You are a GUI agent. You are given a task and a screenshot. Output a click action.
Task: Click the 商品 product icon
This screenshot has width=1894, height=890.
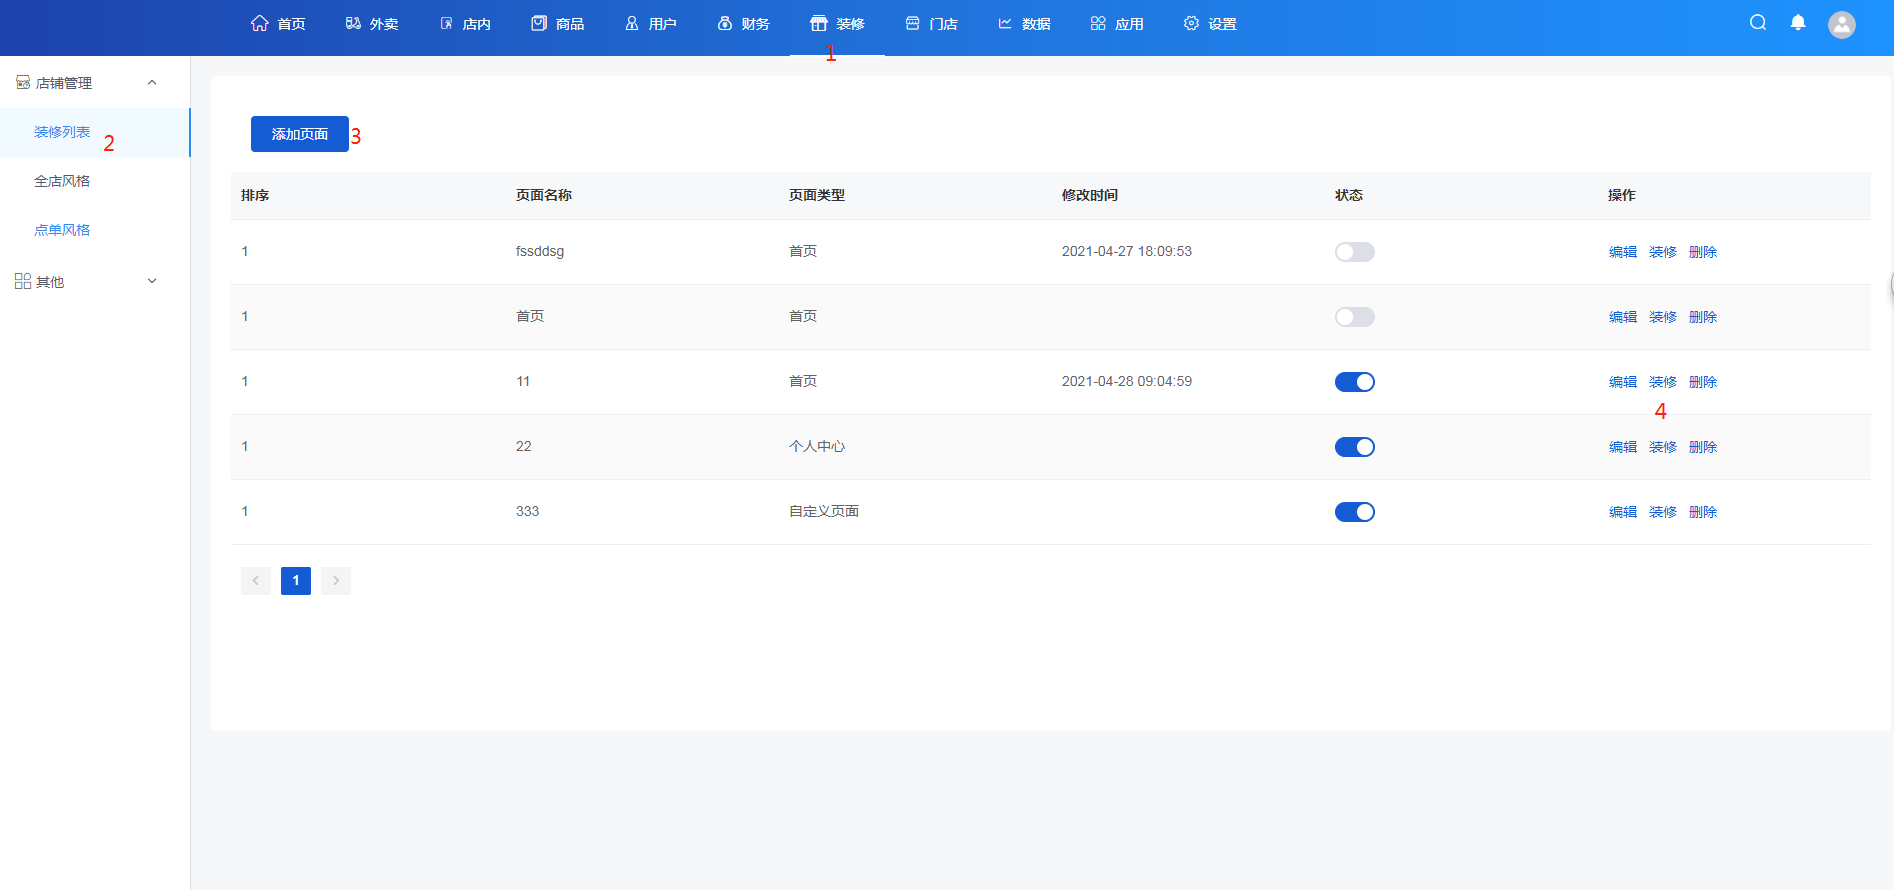[539, 23]
